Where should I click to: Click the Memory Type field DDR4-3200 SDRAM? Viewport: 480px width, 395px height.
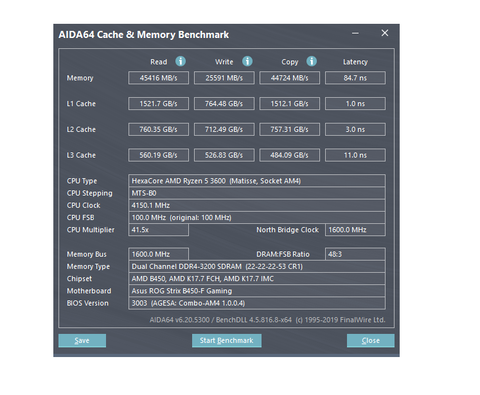pyautogui.click(x=257, y=267)
